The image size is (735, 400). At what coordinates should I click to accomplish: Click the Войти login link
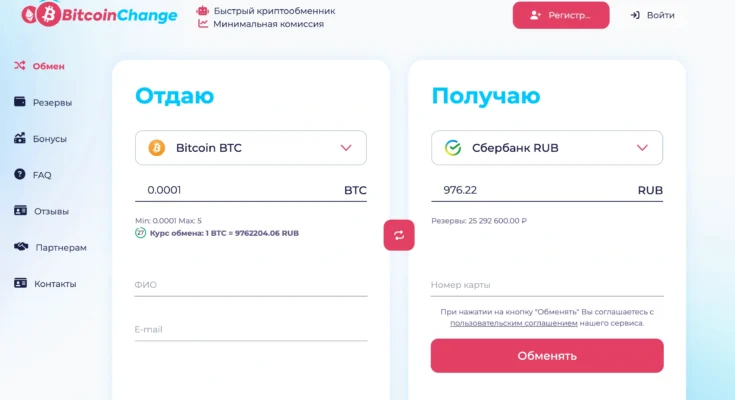tap(652, 15)
